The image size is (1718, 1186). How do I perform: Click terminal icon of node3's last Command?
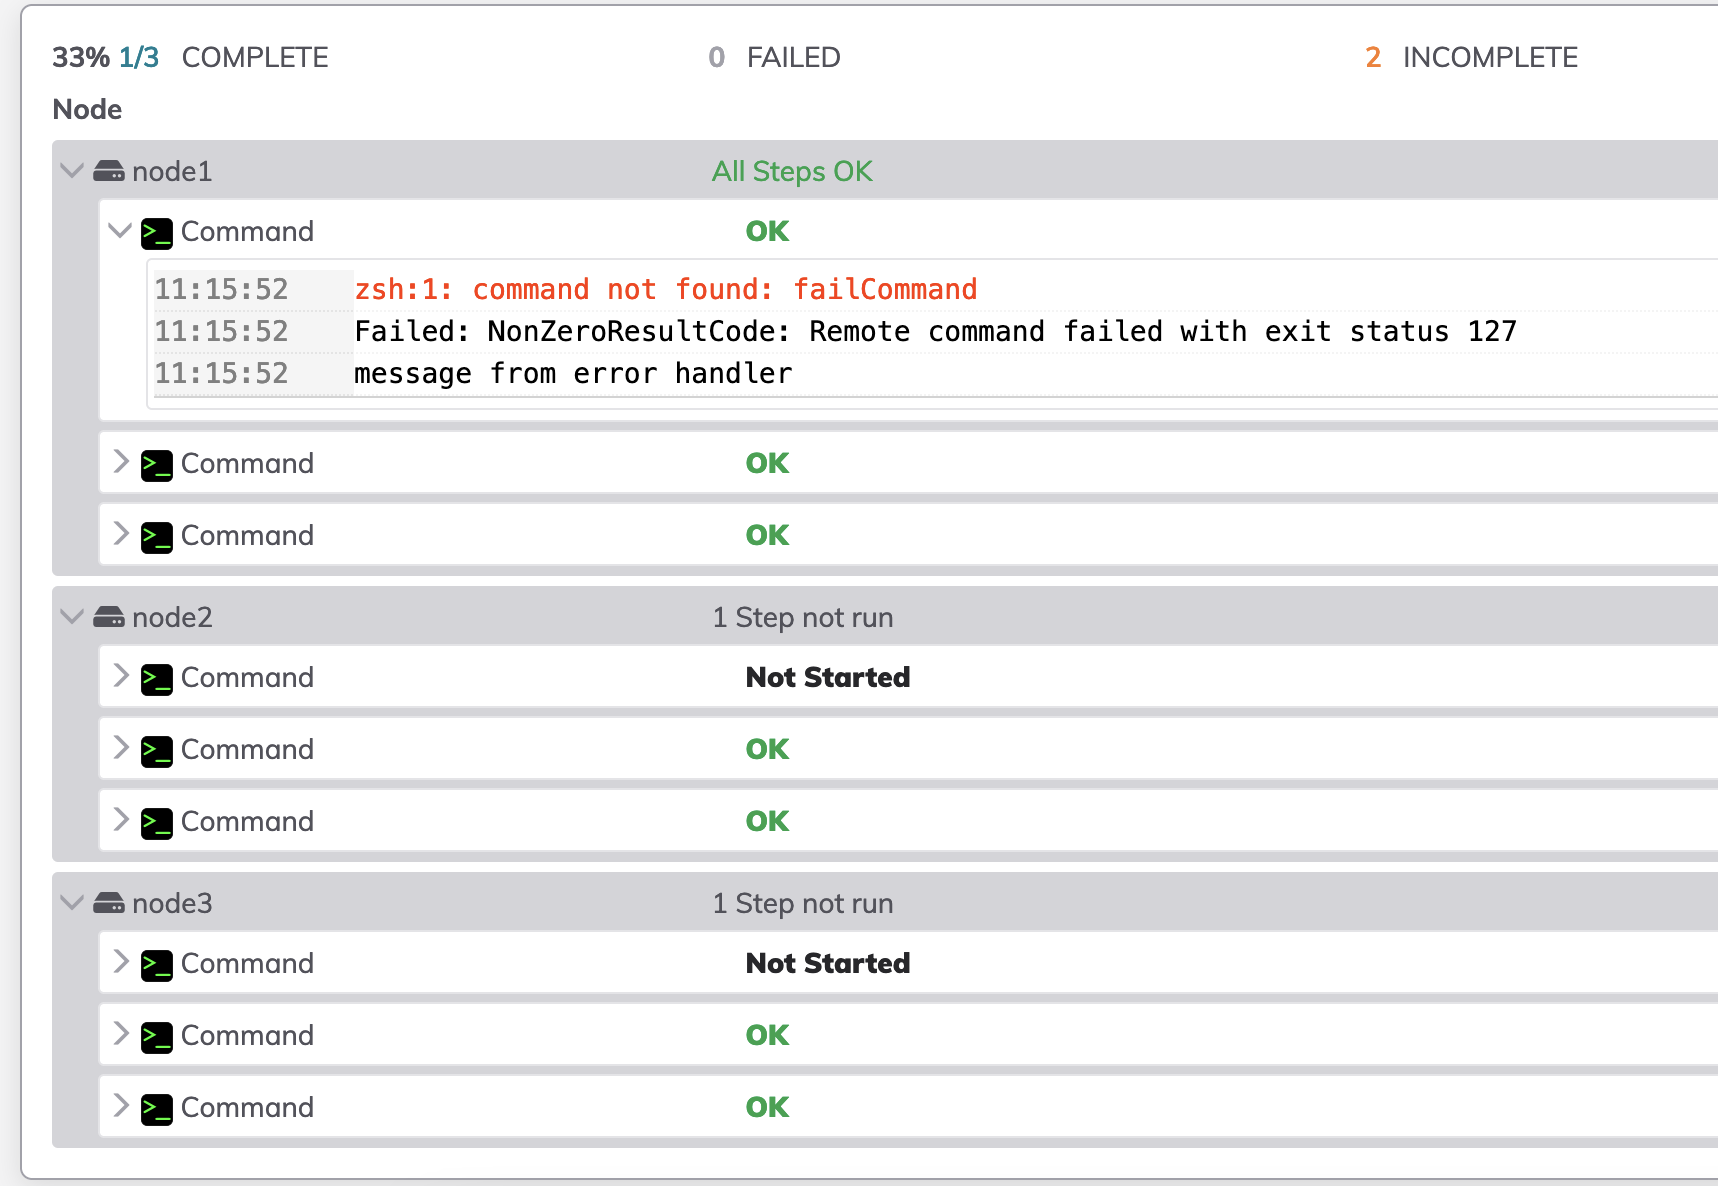tap(157, 1109)
